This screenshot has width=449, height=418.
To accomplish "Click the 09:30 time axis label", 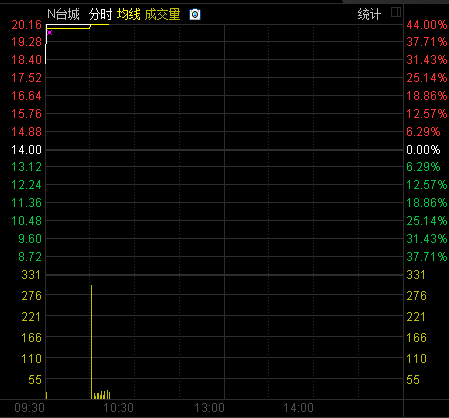I will click(29, 408).
